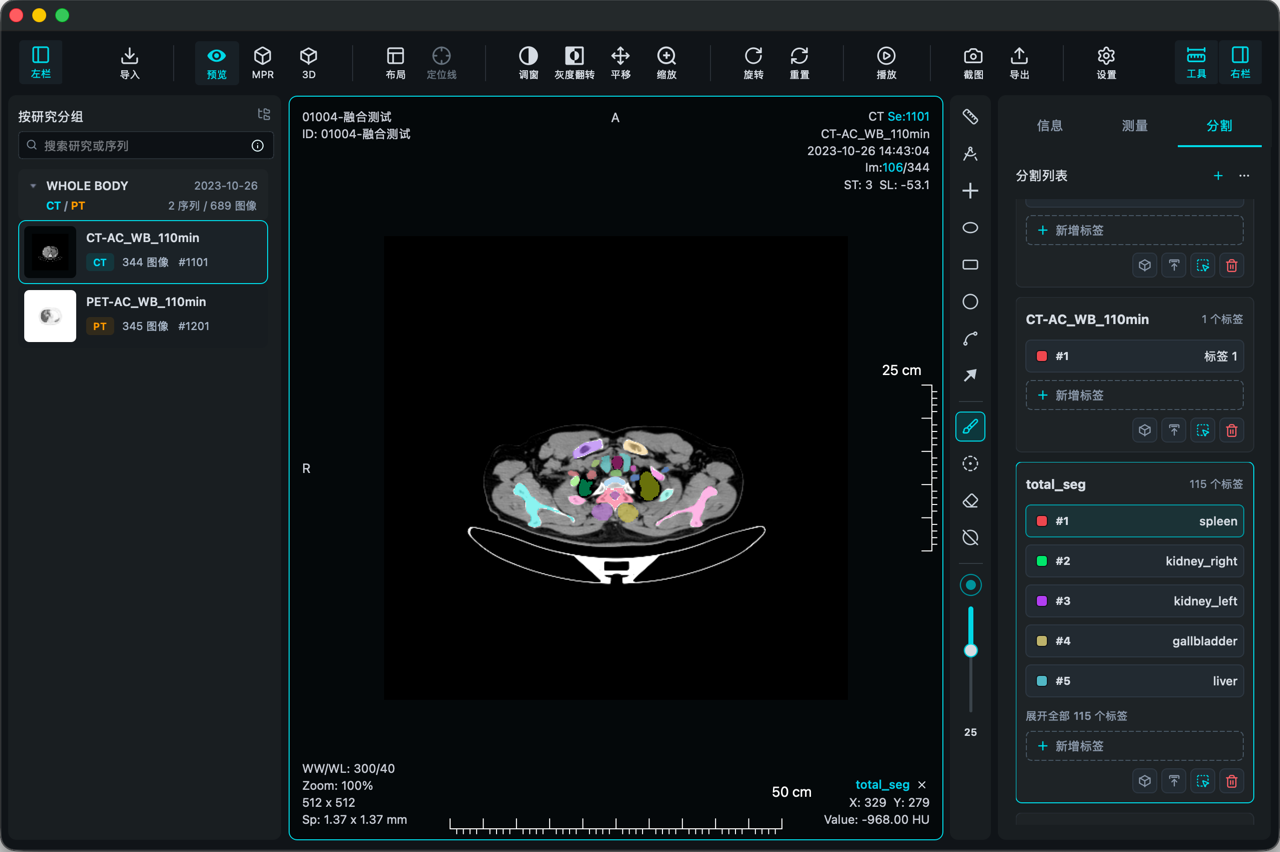Toggle the 左栏 left sidebar button
The height and width of the screenshot is (852, 1280).
click(x=41, y=62)
